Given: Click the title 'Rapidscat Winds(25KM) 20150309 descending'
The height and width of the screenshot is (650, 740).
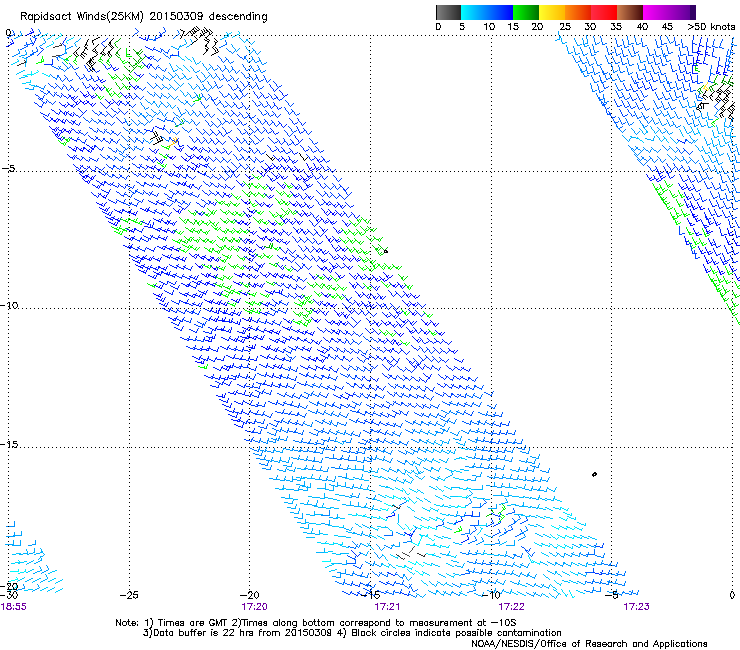Looking at the screenshot, I should tap(143, 16).
